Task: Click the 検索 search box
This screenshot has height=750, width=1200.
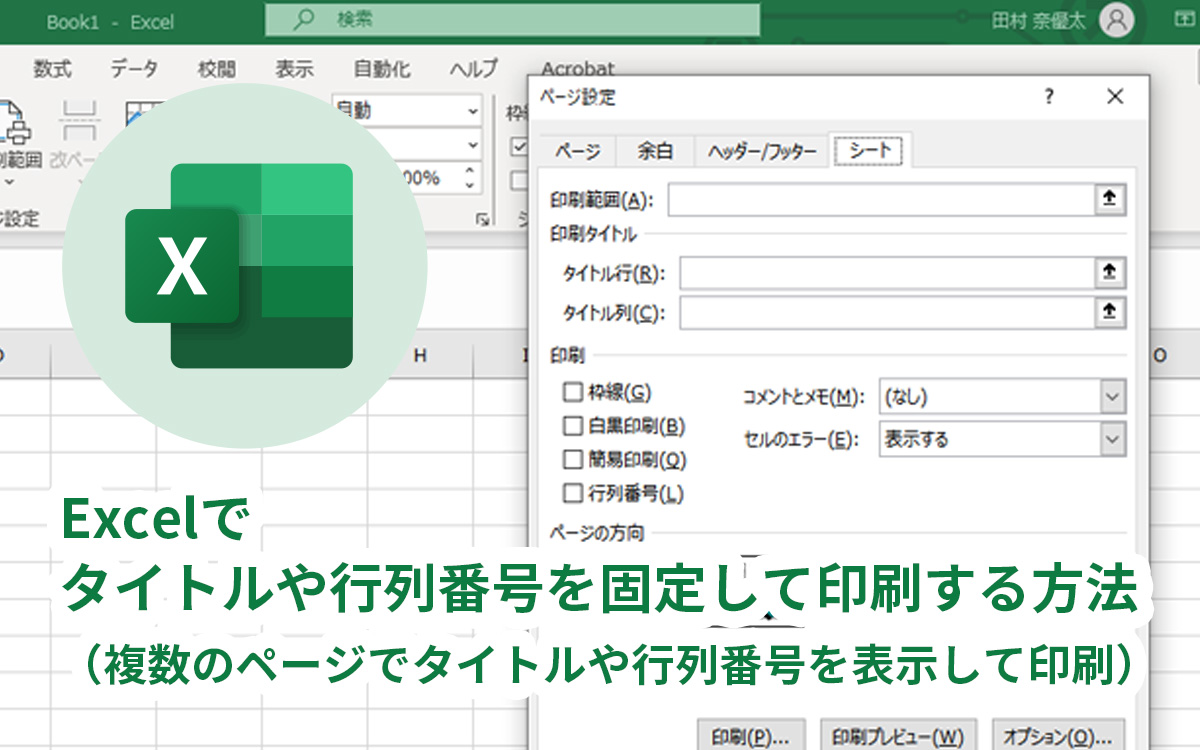Action: click(512, 20)
